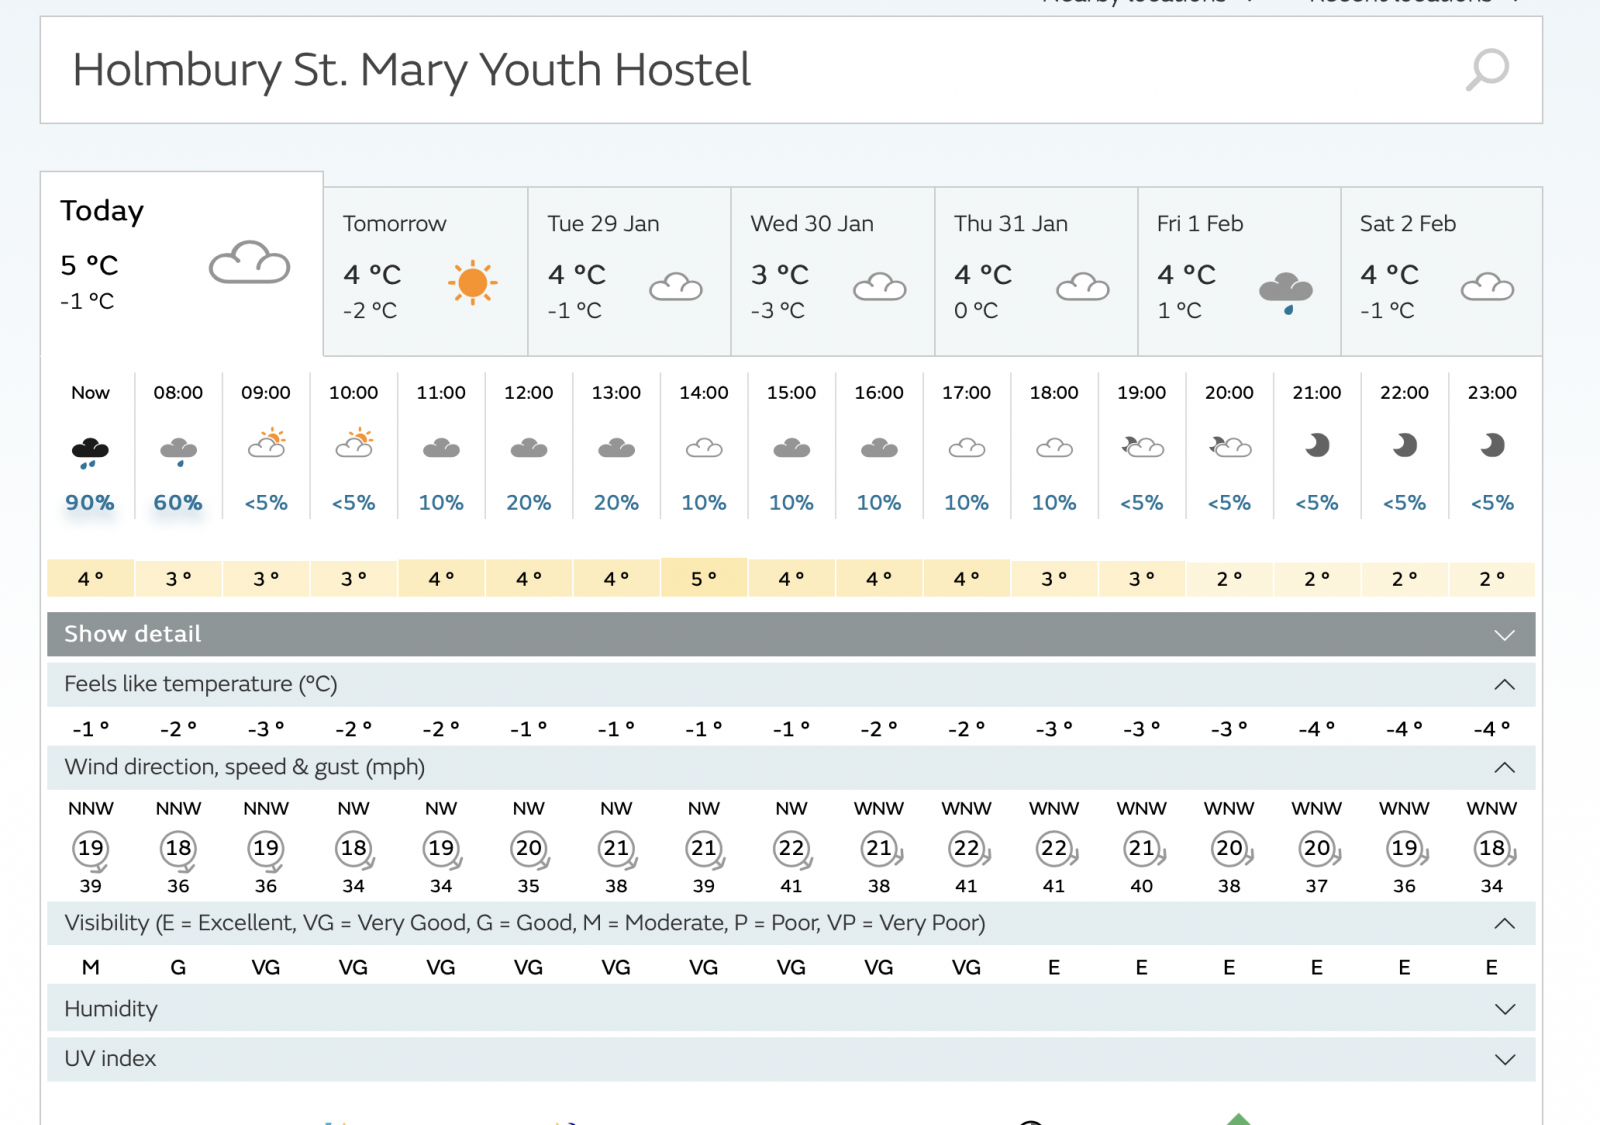Click the Now visibility value M

pyautogui.click(x=91, y=967)
